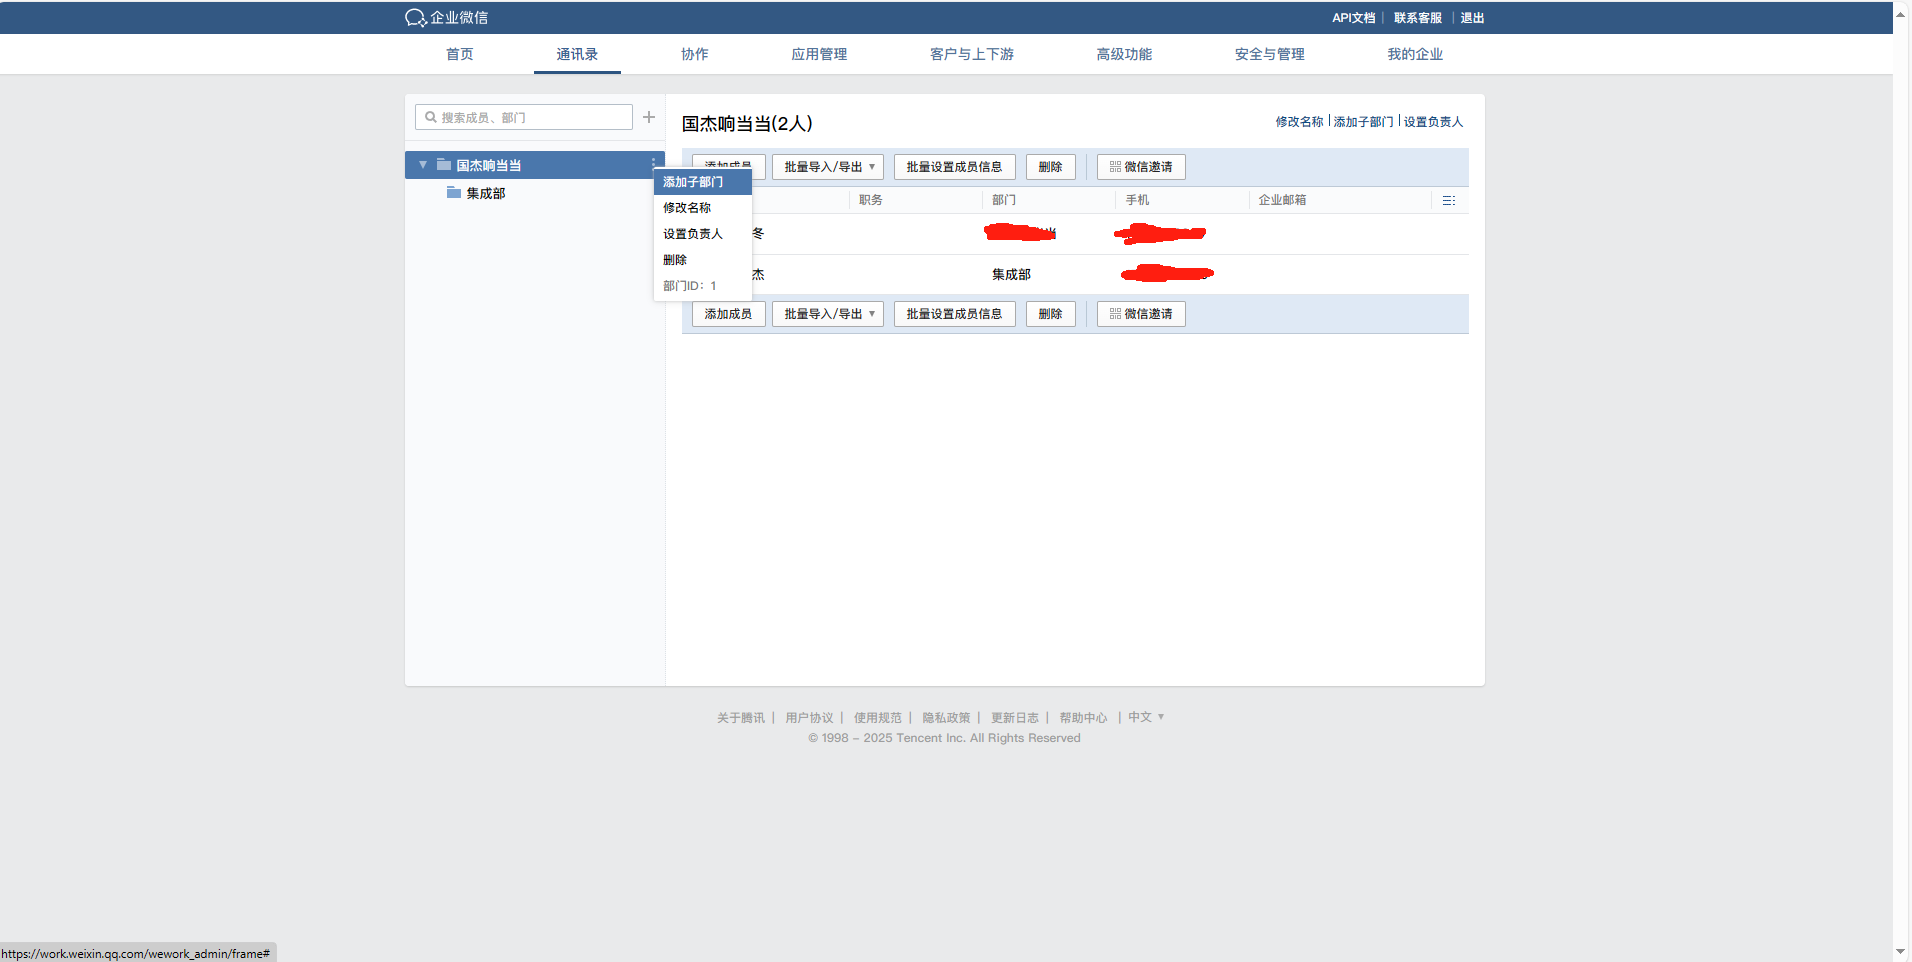
Task: Choose 删除 in the context menu
Action: tap(703, 260)
